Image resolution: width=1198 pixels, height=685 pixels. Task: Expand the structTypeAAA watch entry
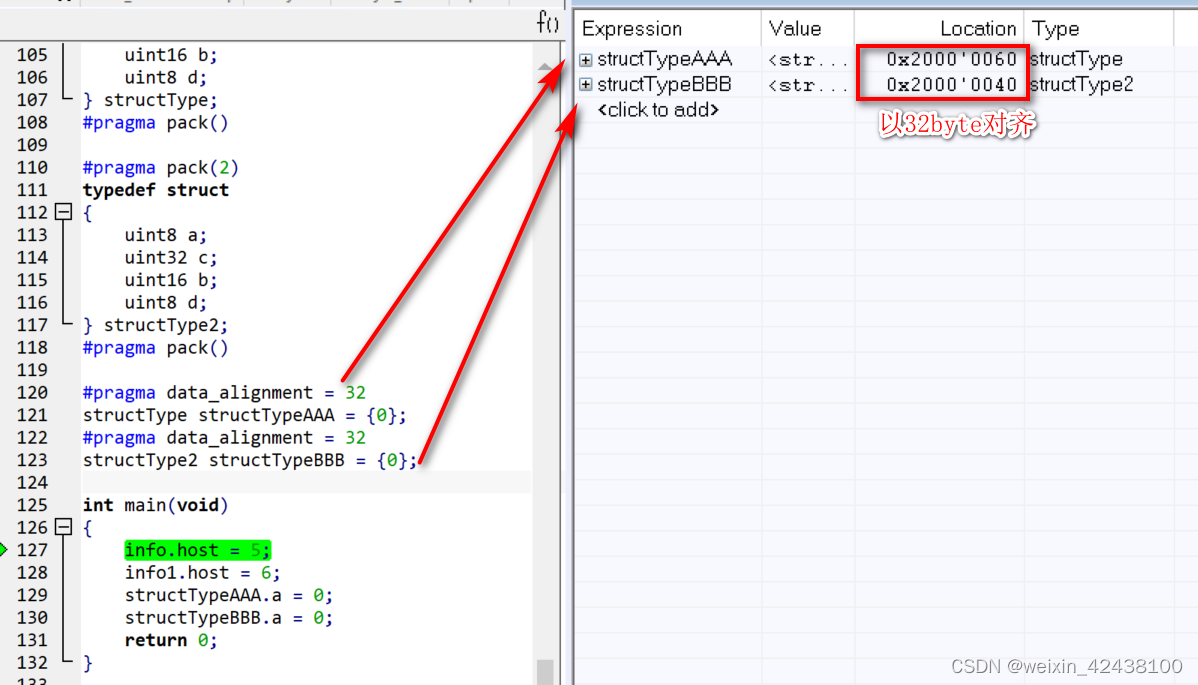(x=585, y=59)
